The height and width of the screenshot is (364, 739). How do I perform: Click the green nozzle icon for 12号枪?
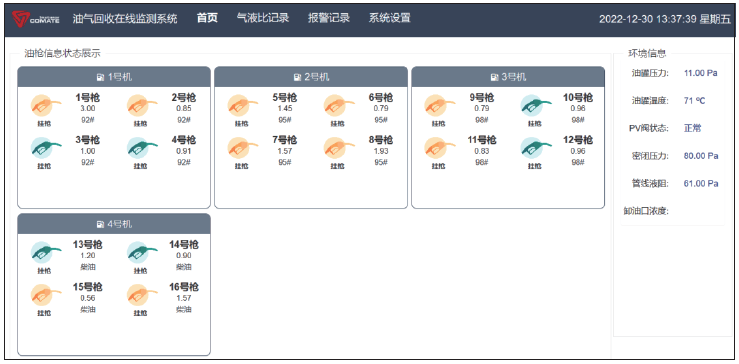coord(535,148)
